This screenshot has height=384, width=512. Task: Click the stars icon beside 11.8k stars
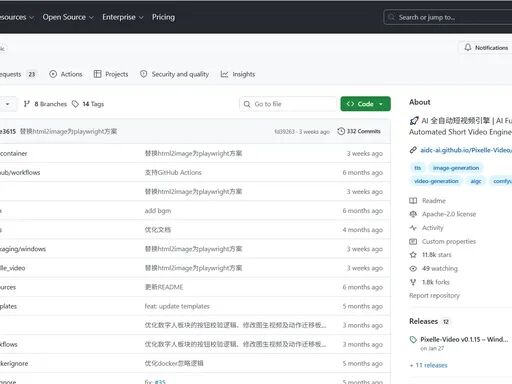[413, 255]
